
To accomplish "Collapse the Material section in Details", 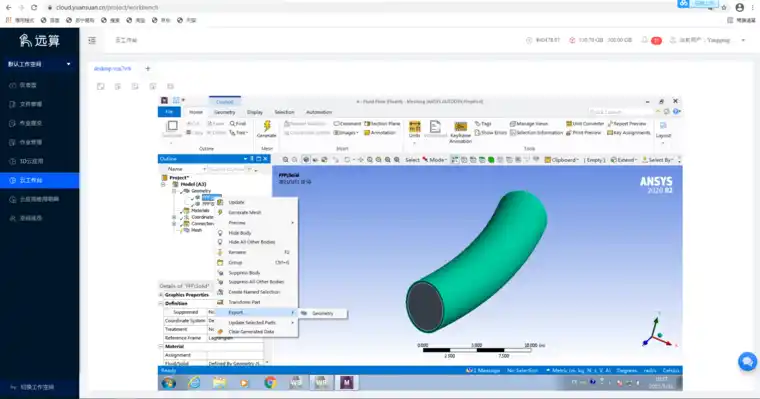I will tap(161, 346).
